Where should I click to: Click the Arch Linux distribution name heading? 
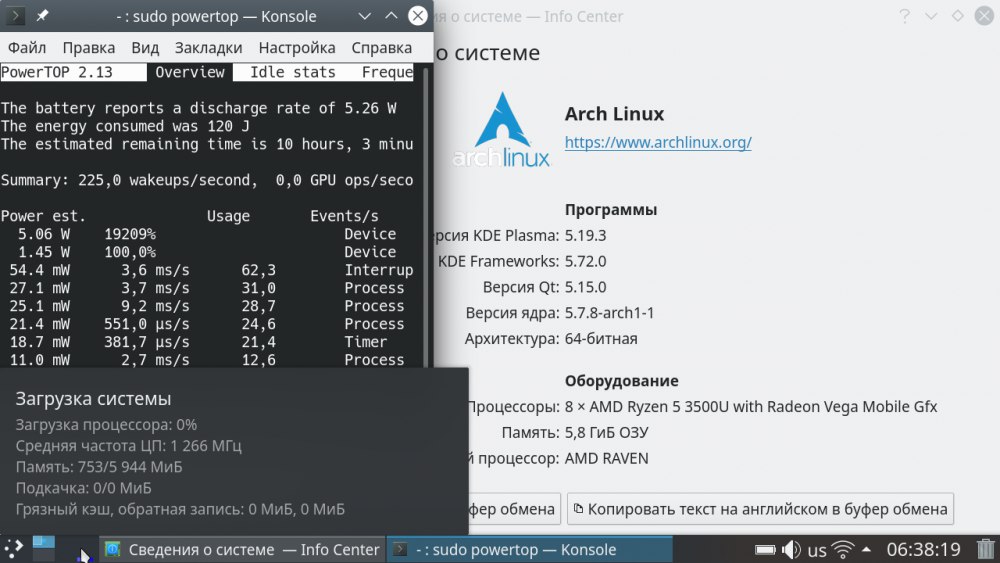click(x=614, y=113)
